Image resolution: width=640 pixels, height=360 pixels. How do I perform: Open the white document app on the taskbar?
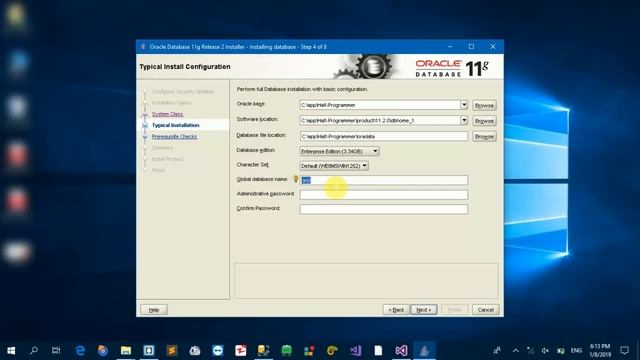[x=378, y=350]
